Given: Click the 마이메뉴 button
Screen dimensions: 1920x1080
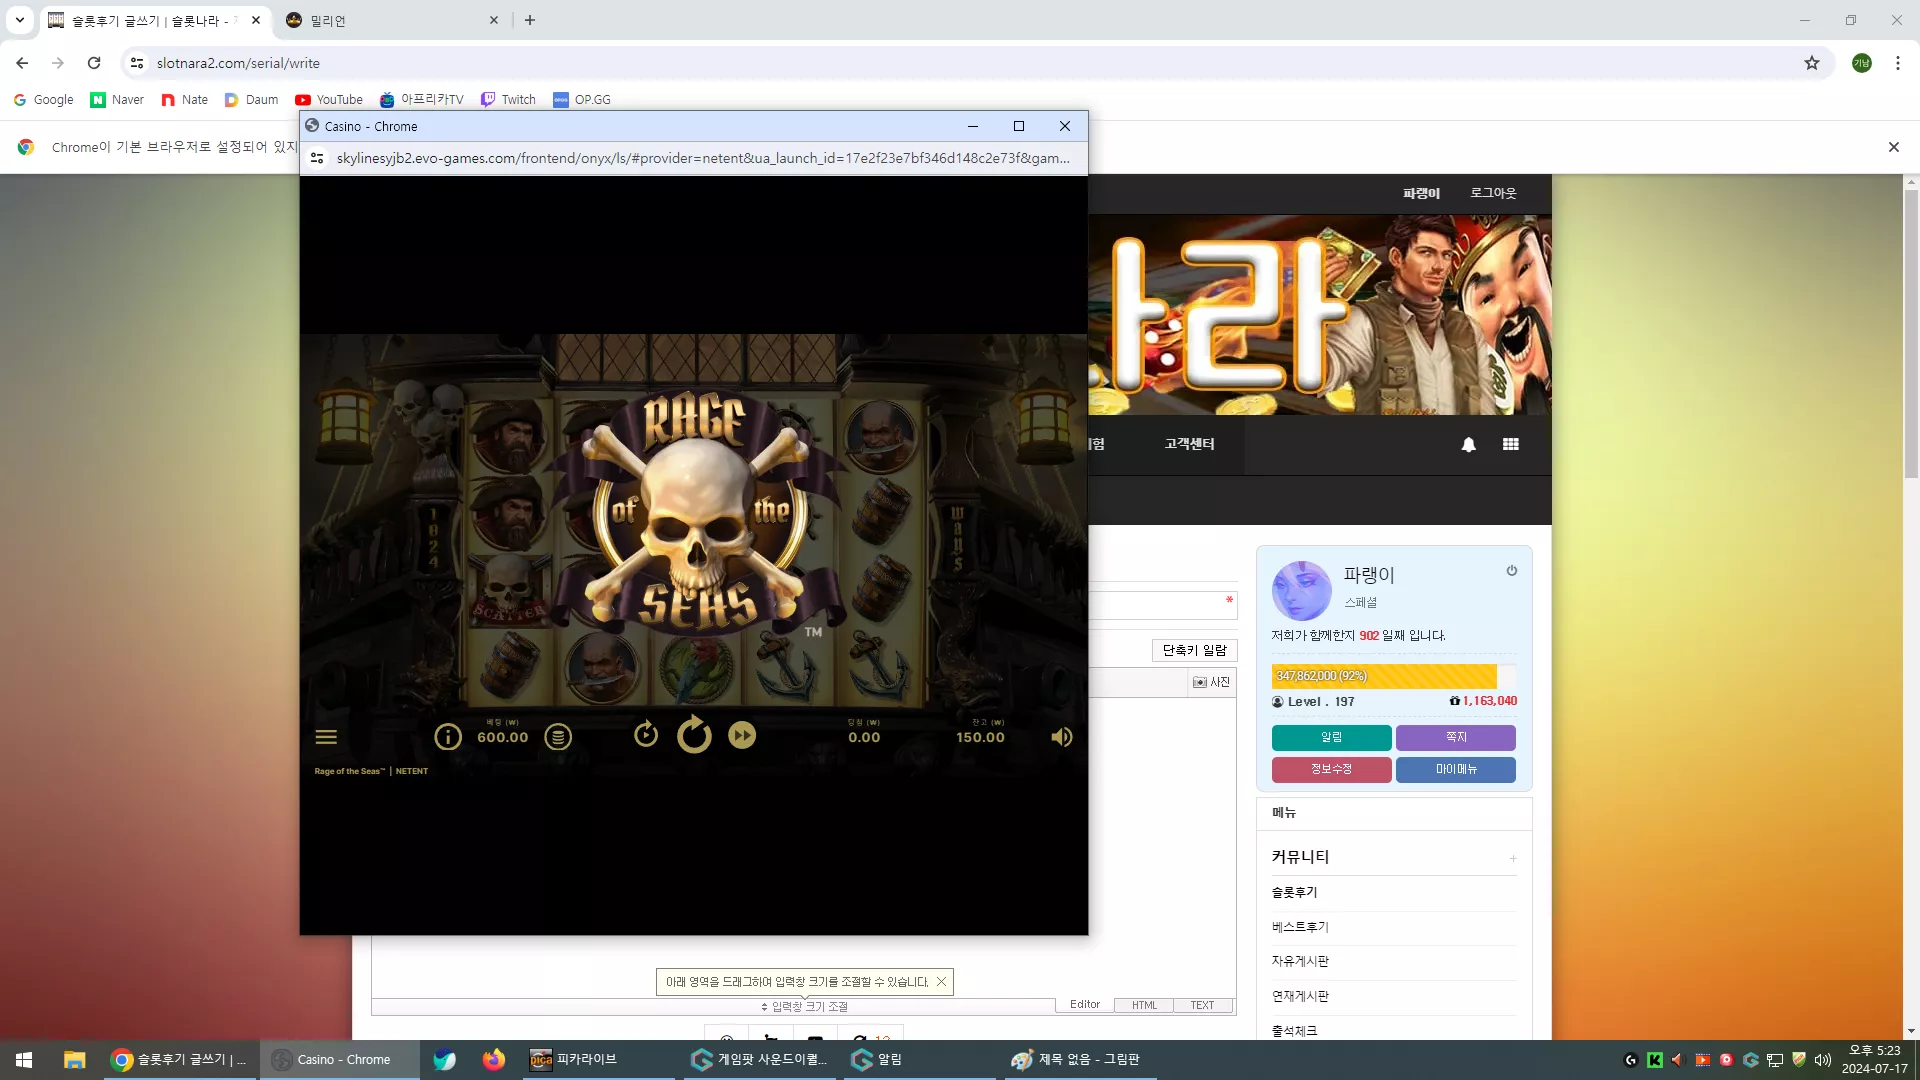Looking at the screenshot, I should [1456, 769].
